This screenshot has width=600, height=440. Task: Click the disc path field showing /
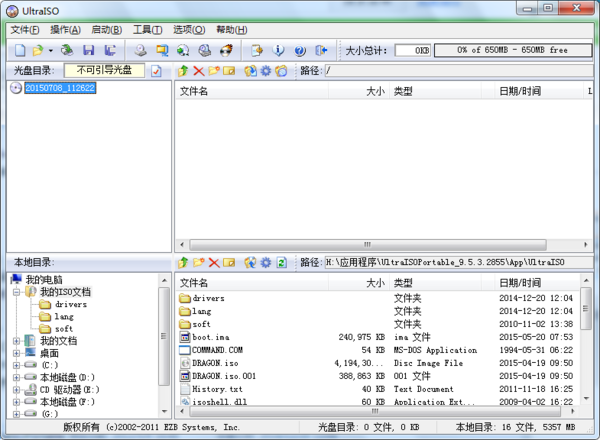(x=459, y=71)
